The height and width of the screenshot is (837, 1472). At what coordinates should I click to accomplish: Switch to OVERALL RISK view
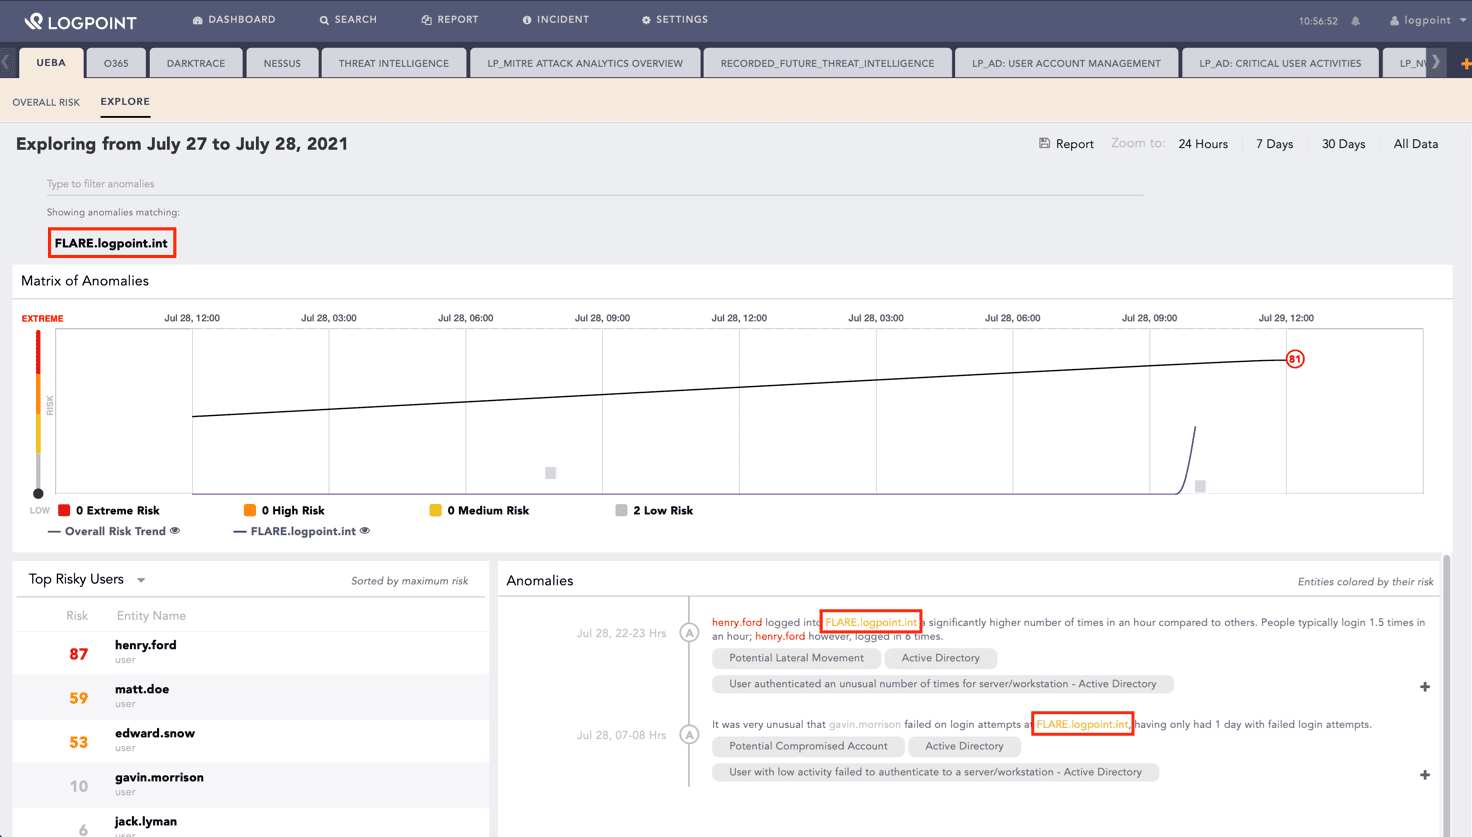tap(46, 102)
